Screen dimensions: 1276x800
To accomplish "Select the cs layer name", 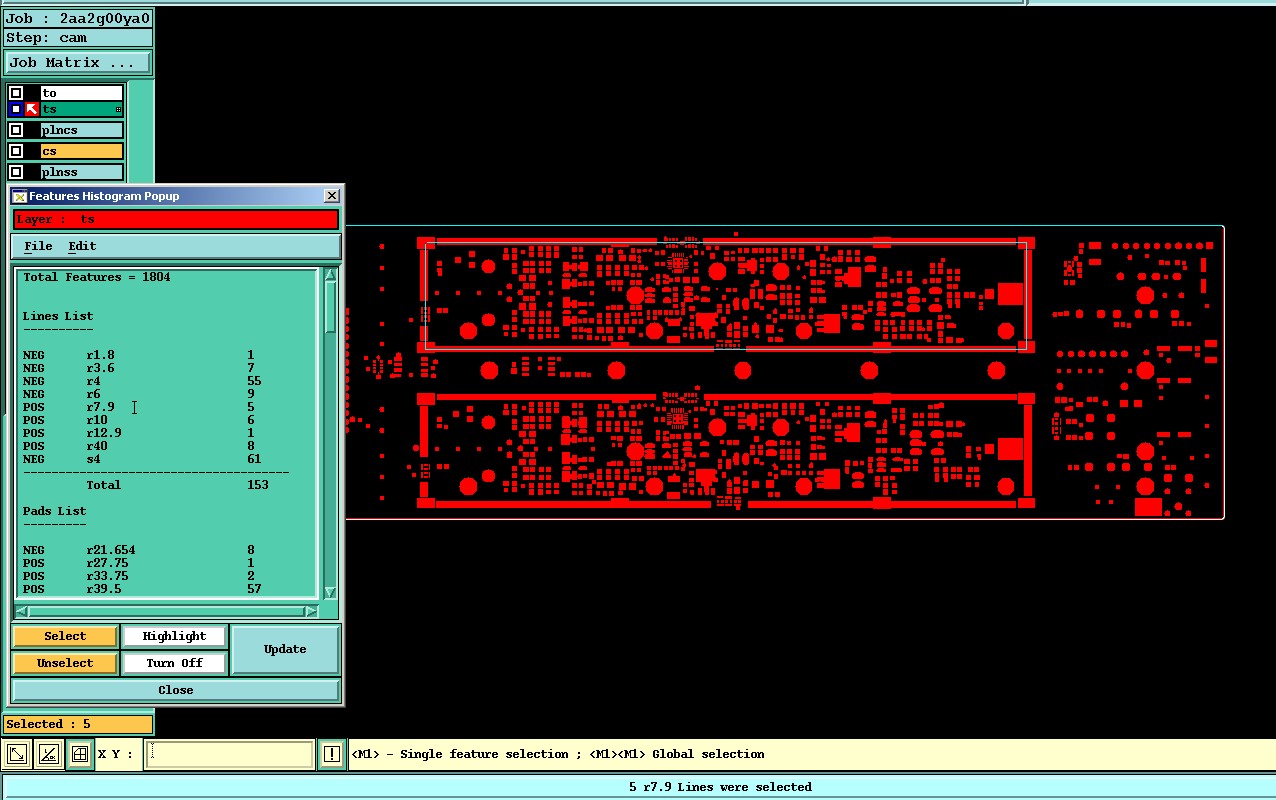I will (x=82, y=151).
